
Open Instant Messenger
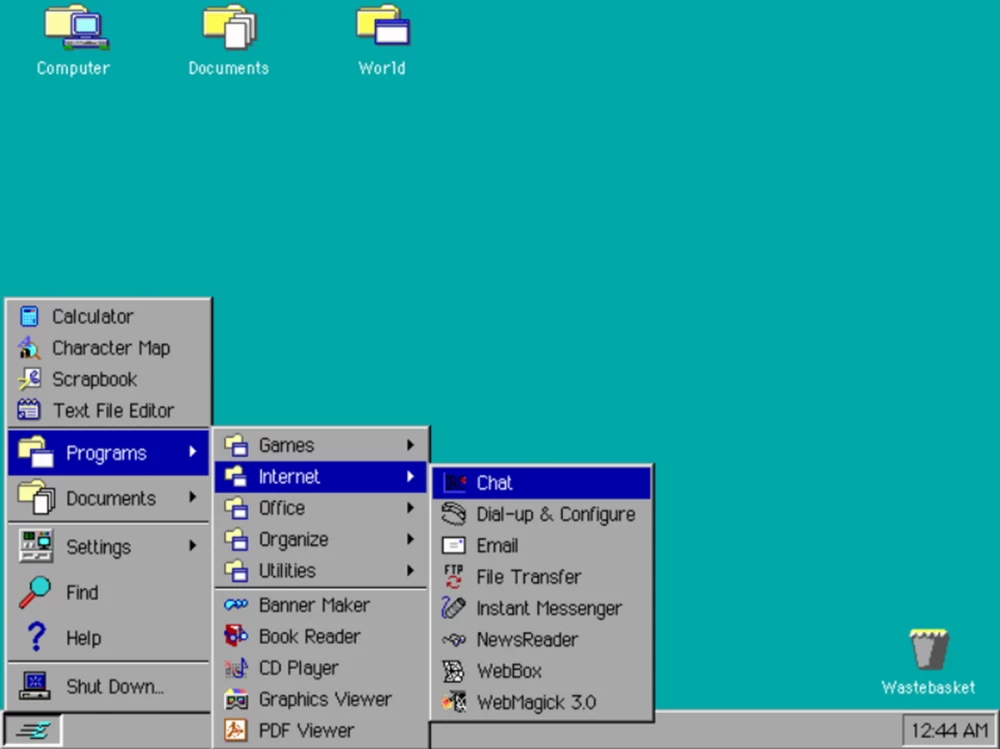549,608
